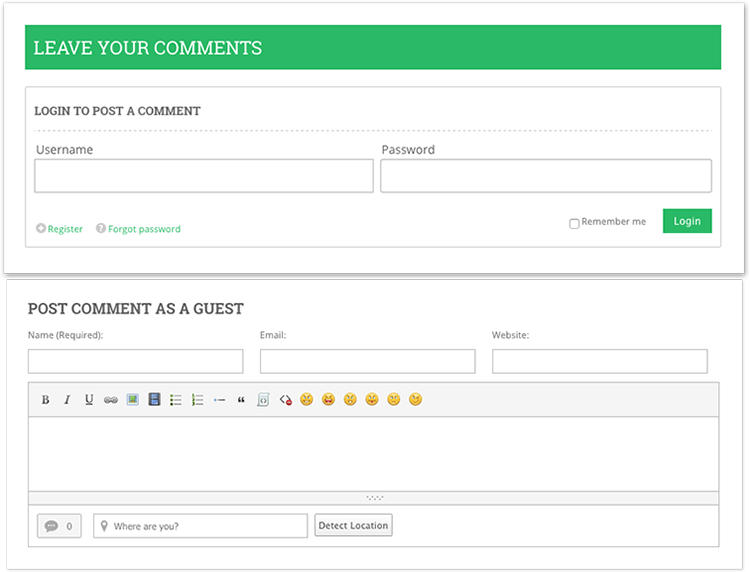Toggle bold formatting in comment editor
This screenshot has height=572, width=750.
point(45,400)
